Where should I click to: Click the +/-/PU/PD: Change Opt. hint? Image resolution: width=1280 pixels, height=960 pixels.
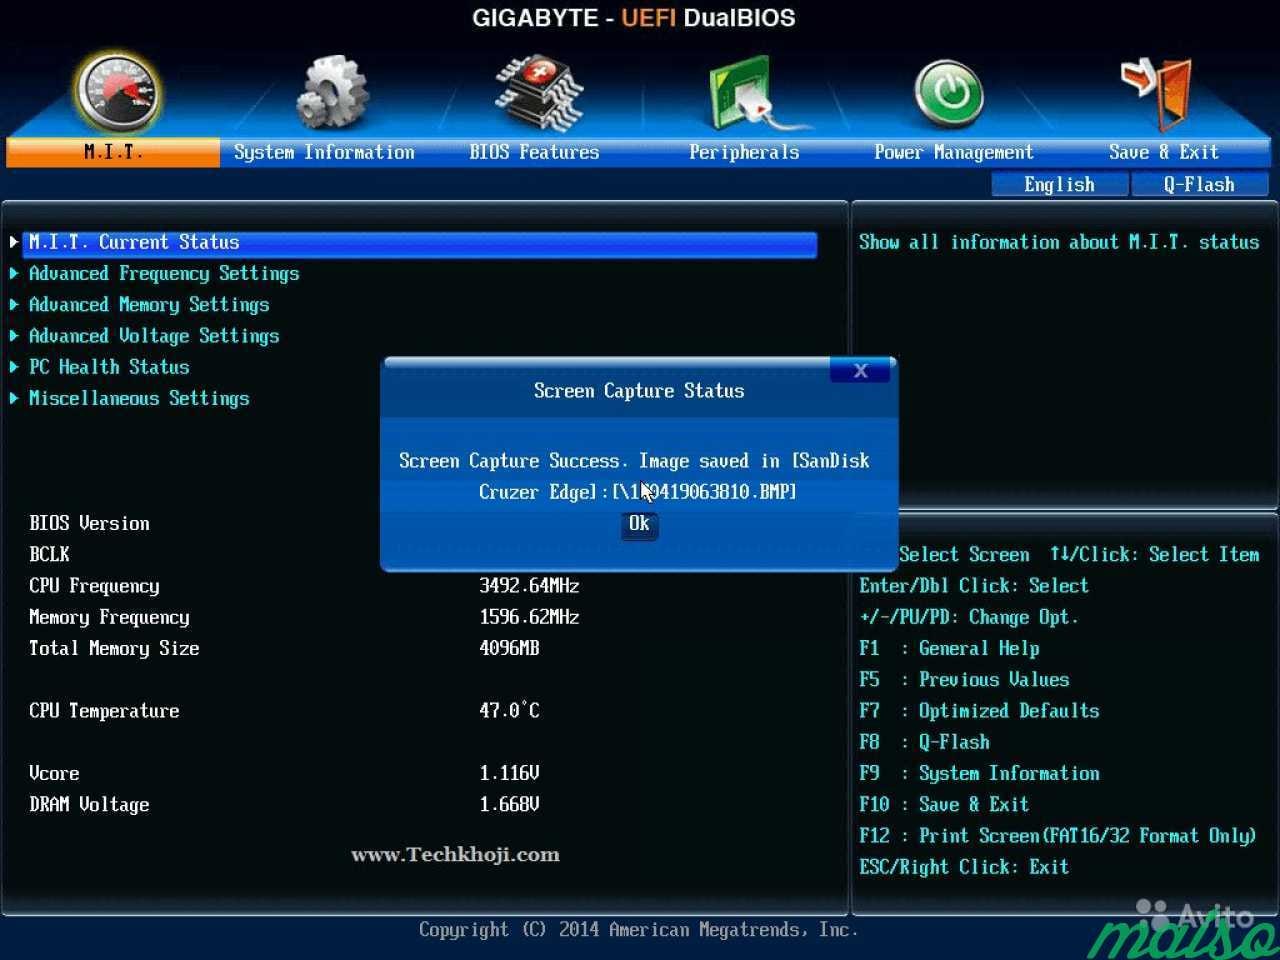tap(969, 617)
